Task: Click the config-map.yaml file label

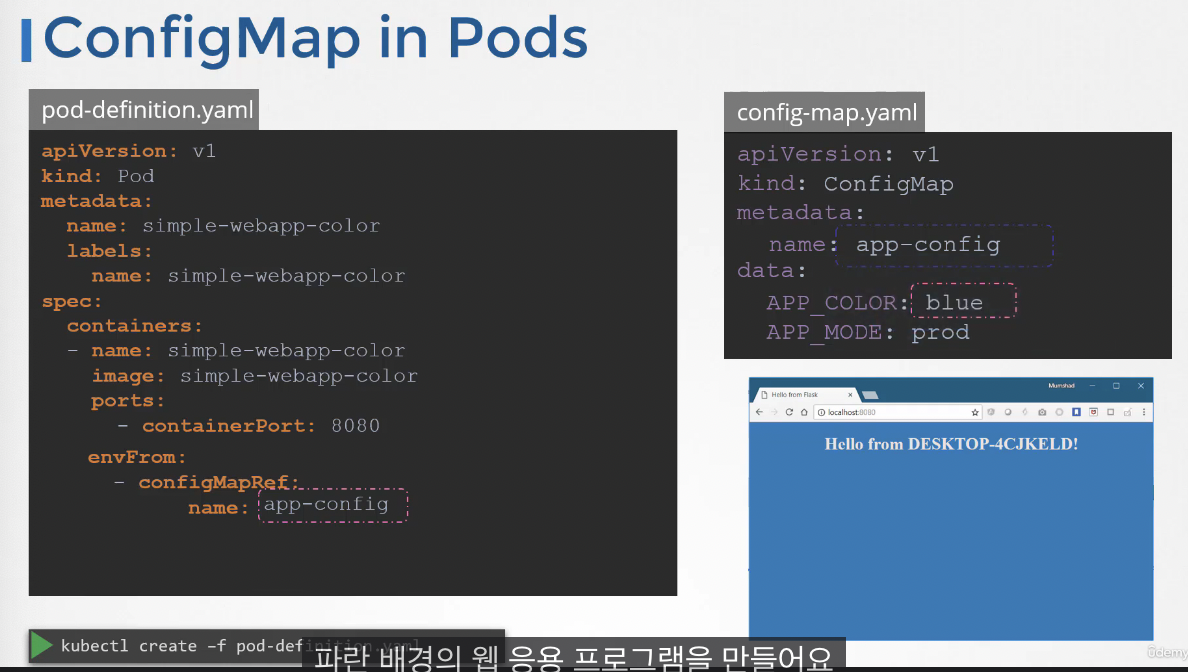Action: [x=825, y=112]
